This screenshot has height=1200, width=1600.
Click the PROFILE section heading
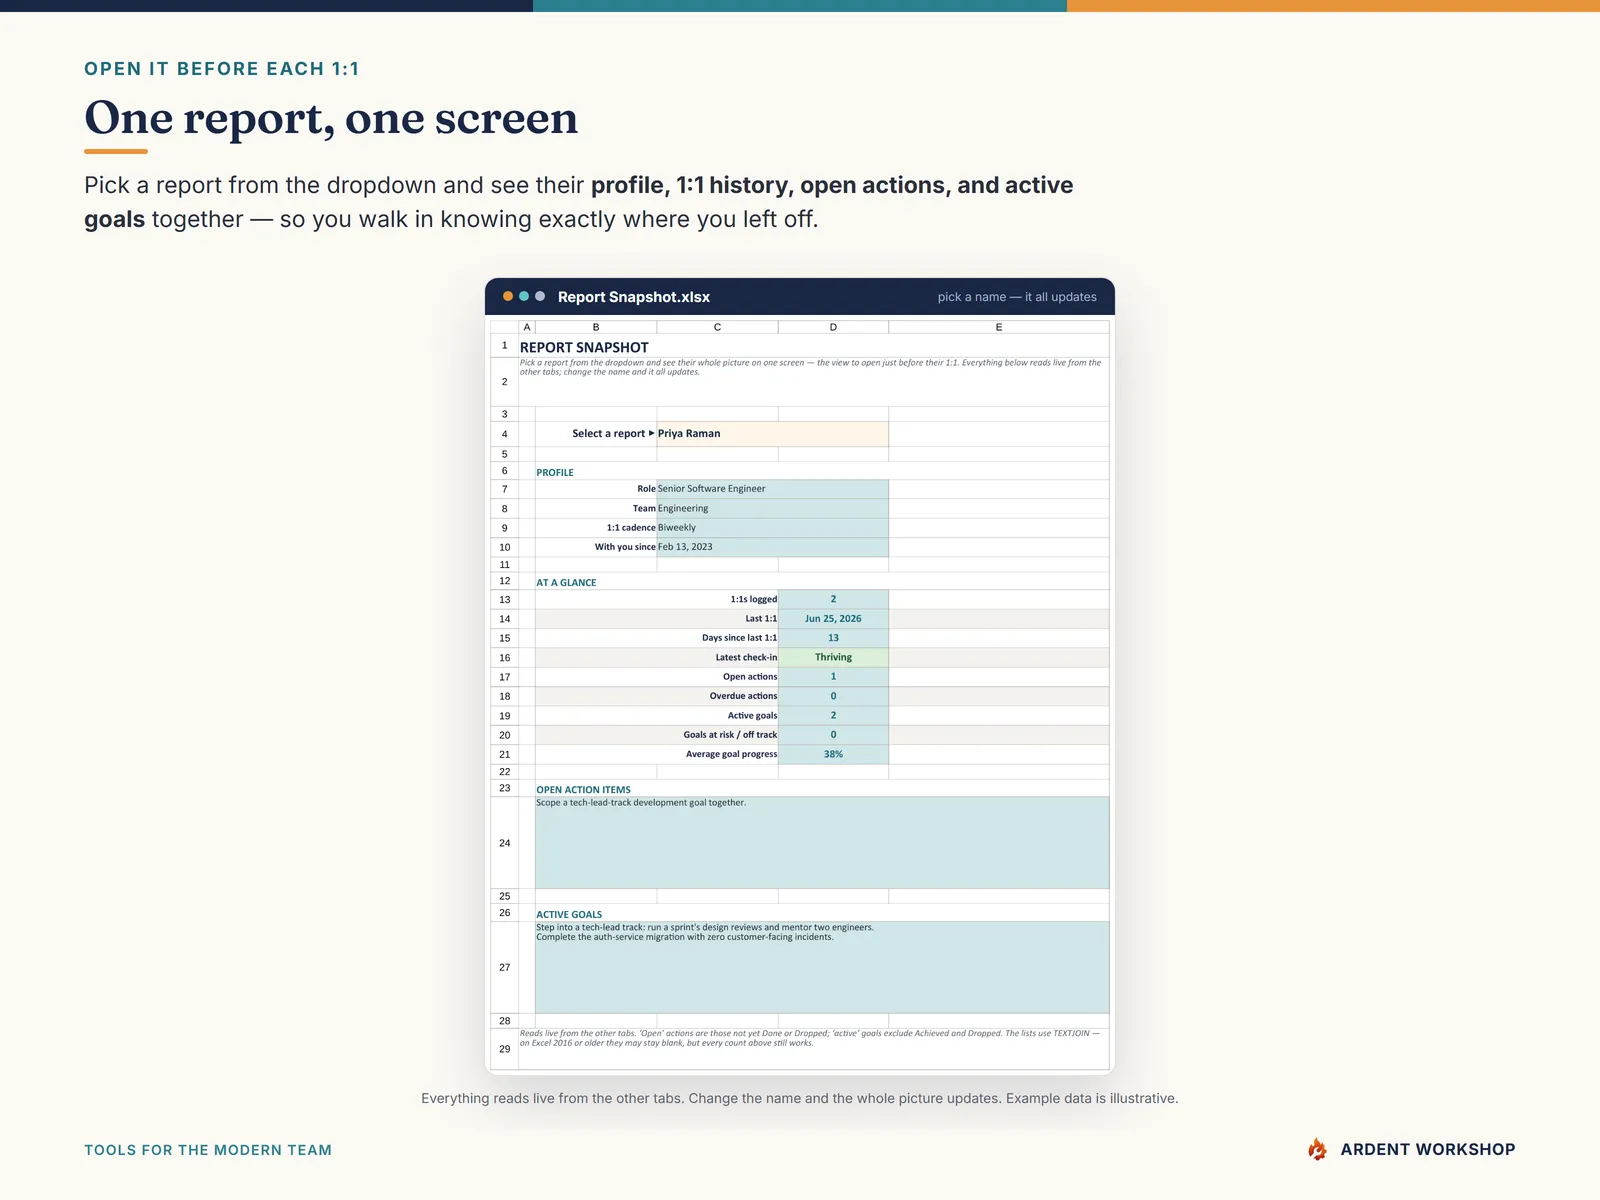(x=555, y=472)
